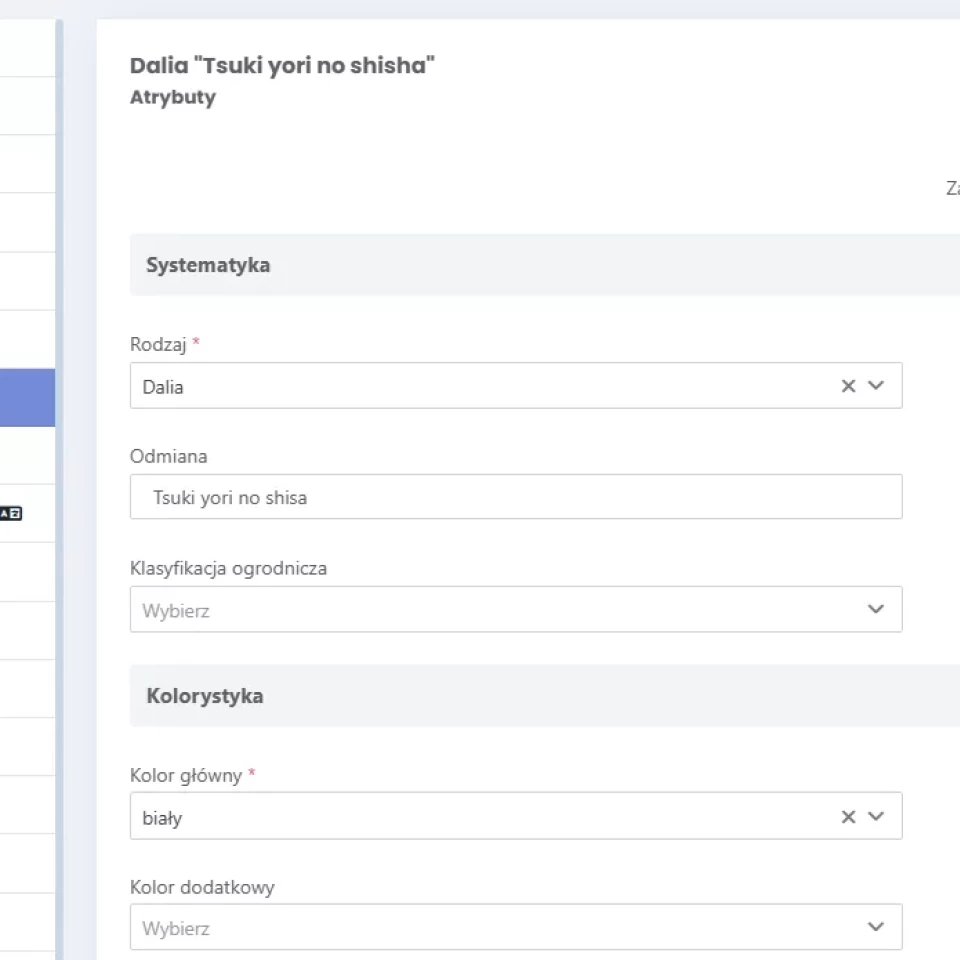Click Wybierz placeholder in Kolor dodatkowy
The width and height of the screenshot is (960, 960).
pyautogui.click(x=176, y=928)
